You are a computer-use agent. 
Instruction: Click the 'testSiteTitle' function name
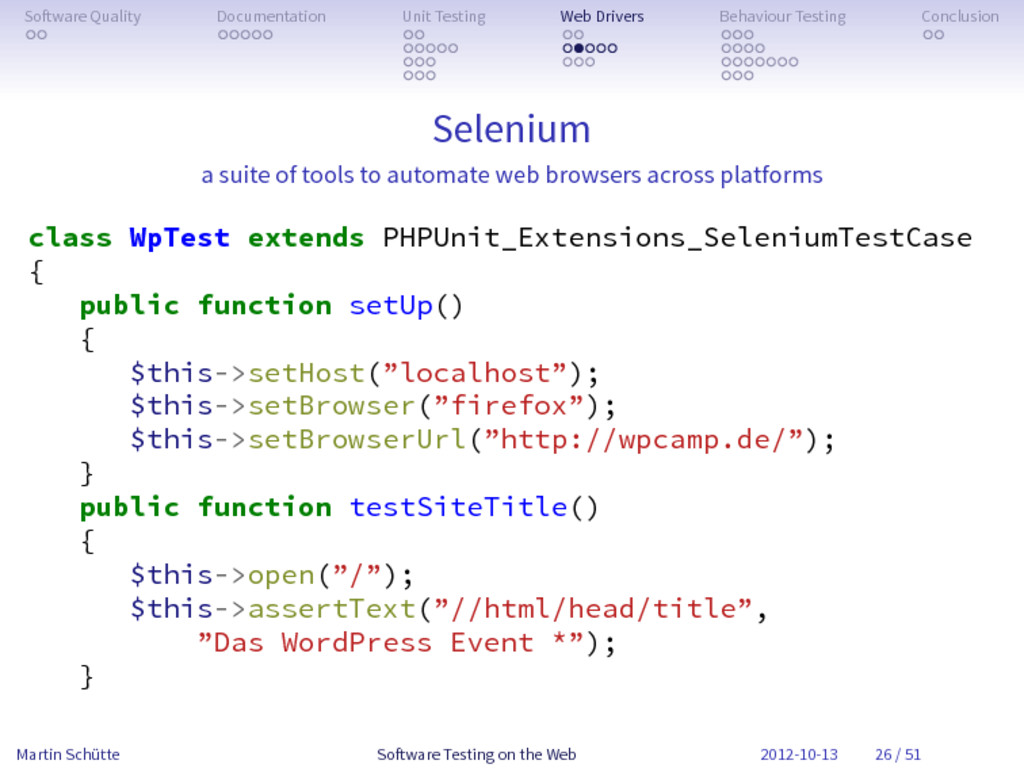458,507
